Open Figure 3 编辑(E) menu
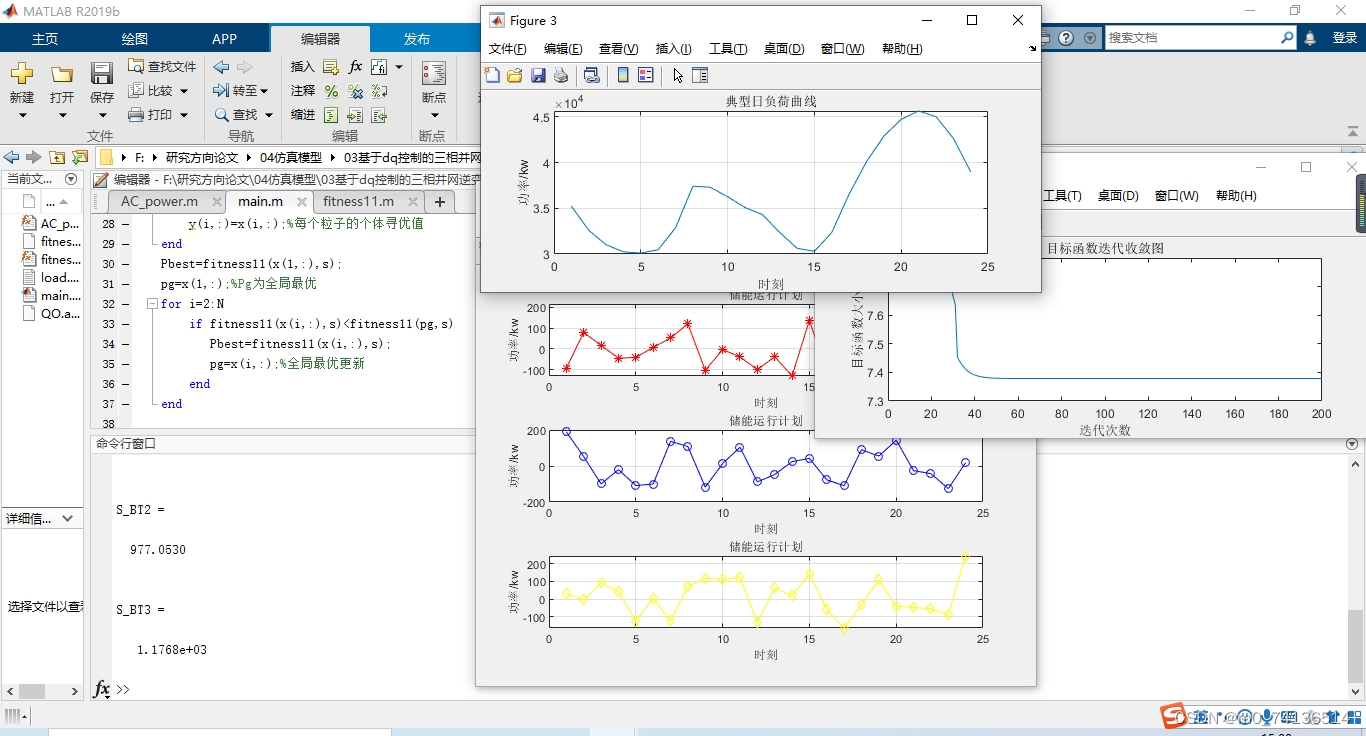 tap(563, 49)
